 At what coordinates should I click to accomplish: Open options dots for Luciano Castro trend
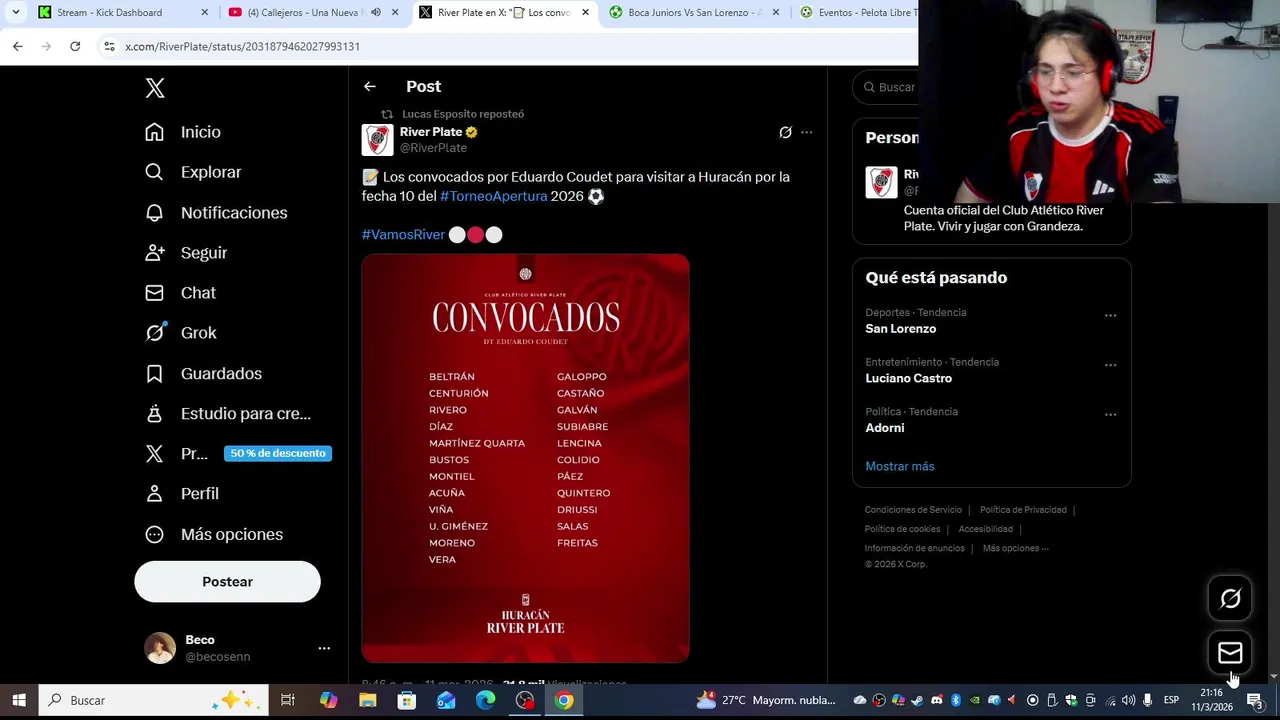[1110, 365]
